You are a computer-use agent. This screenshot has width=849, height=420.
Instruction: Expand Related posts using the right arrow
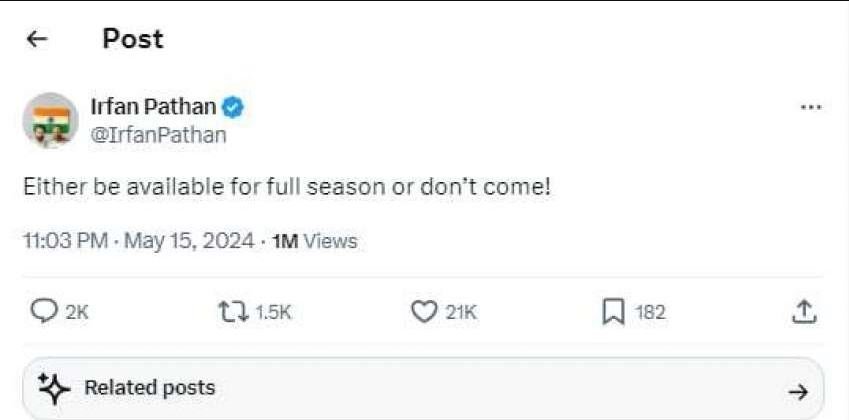click(797, 392)
